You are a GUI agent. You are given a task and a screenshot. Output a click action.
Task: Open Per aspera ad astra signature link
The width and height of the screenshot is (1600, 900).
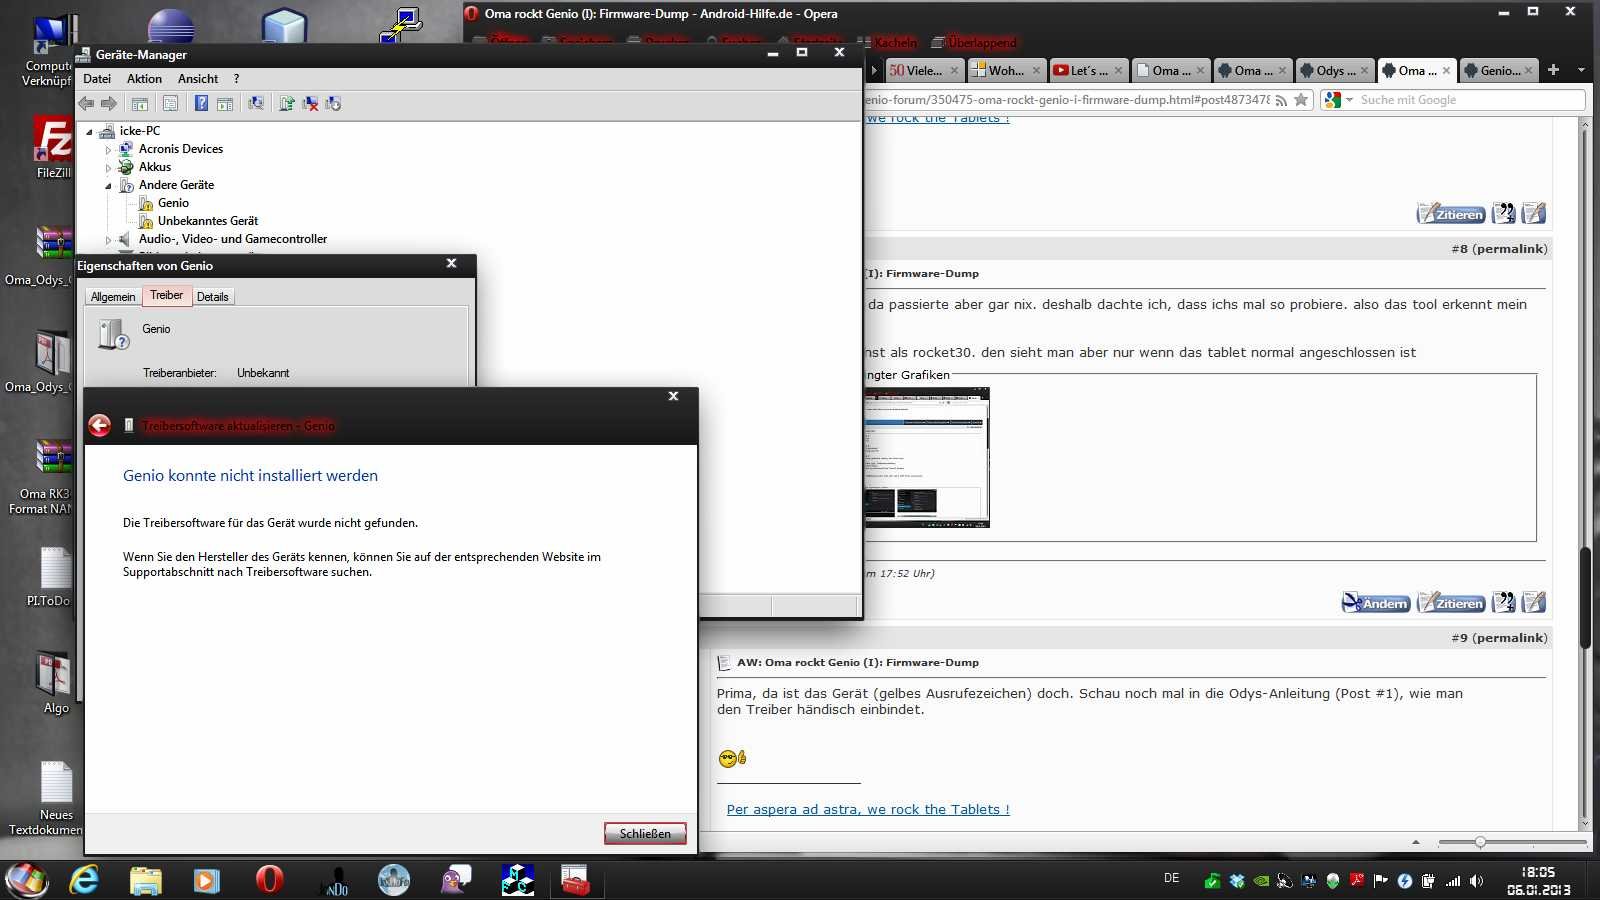pos(868,809)
